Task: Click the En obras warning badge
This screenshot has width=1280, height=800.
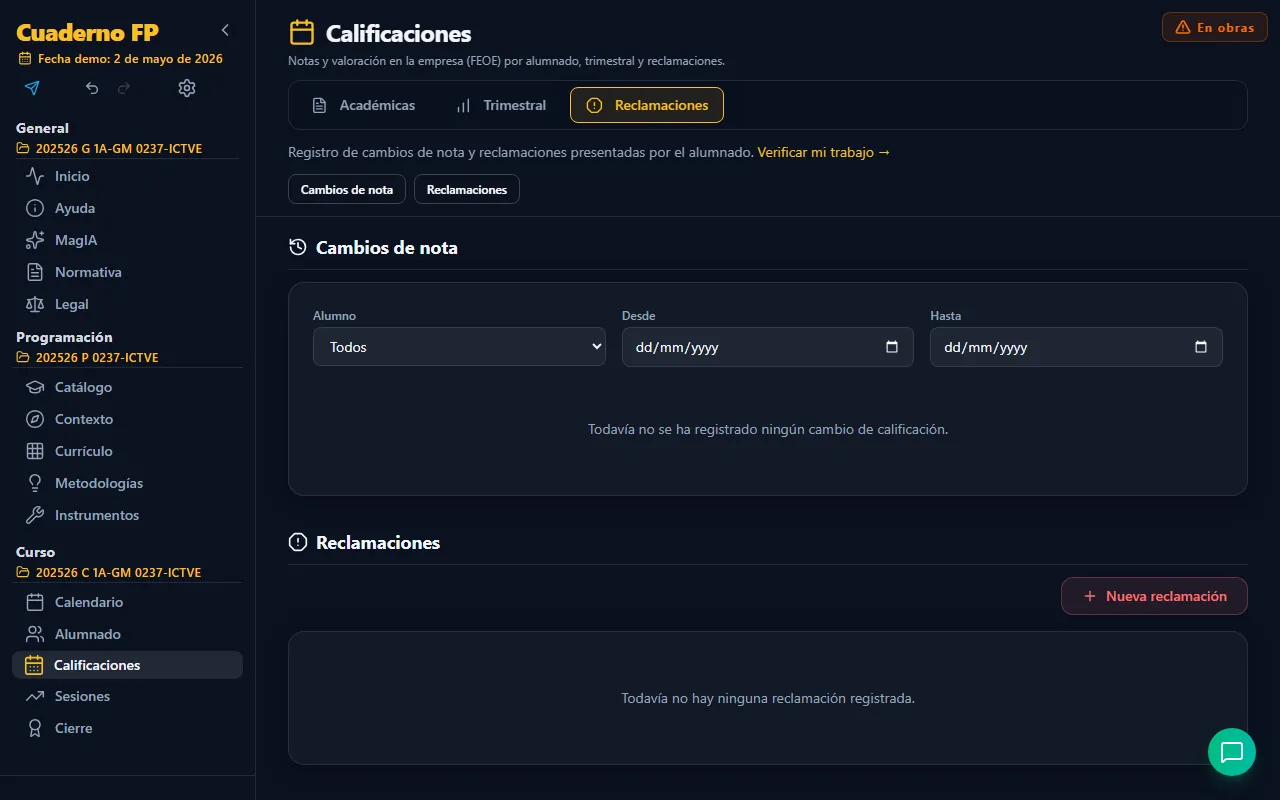Action: pyautogui.click(x=1215, y=27)
